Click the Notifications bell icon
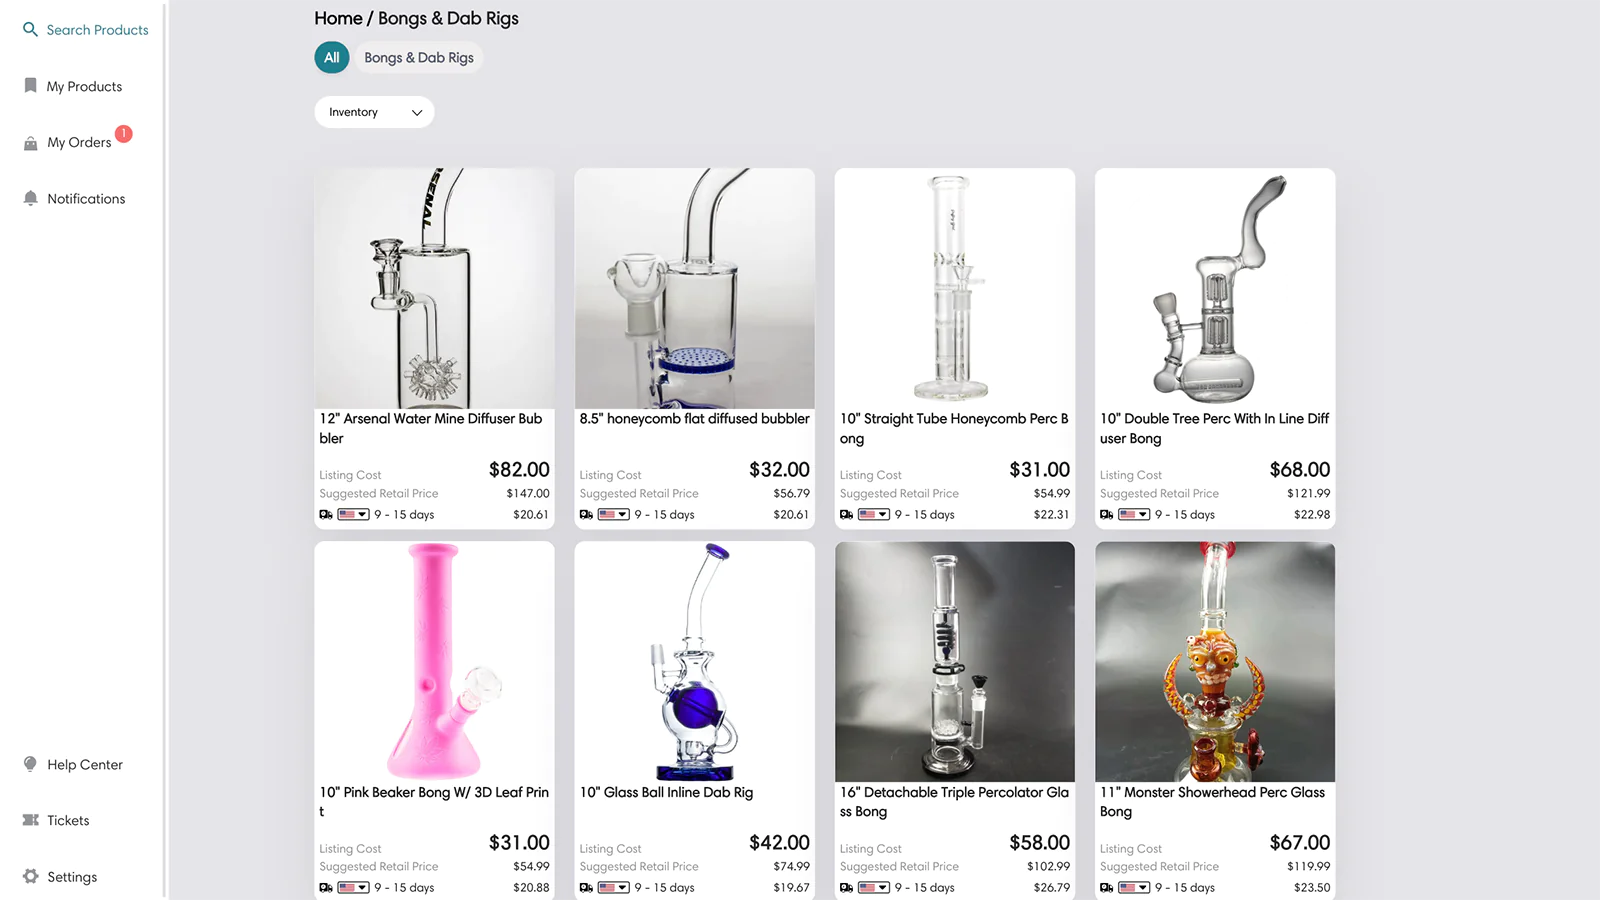Viewport: 1600px width, 900px height. click(x=30, y=198)
